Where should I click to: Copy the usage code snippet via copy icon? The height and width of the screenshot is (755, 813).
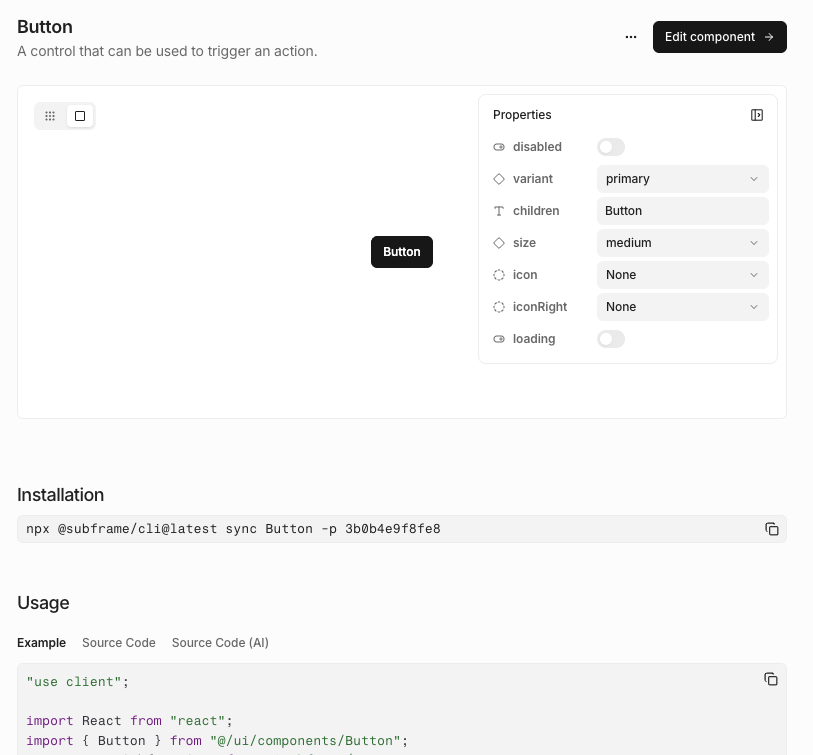[x=771, y=679]
